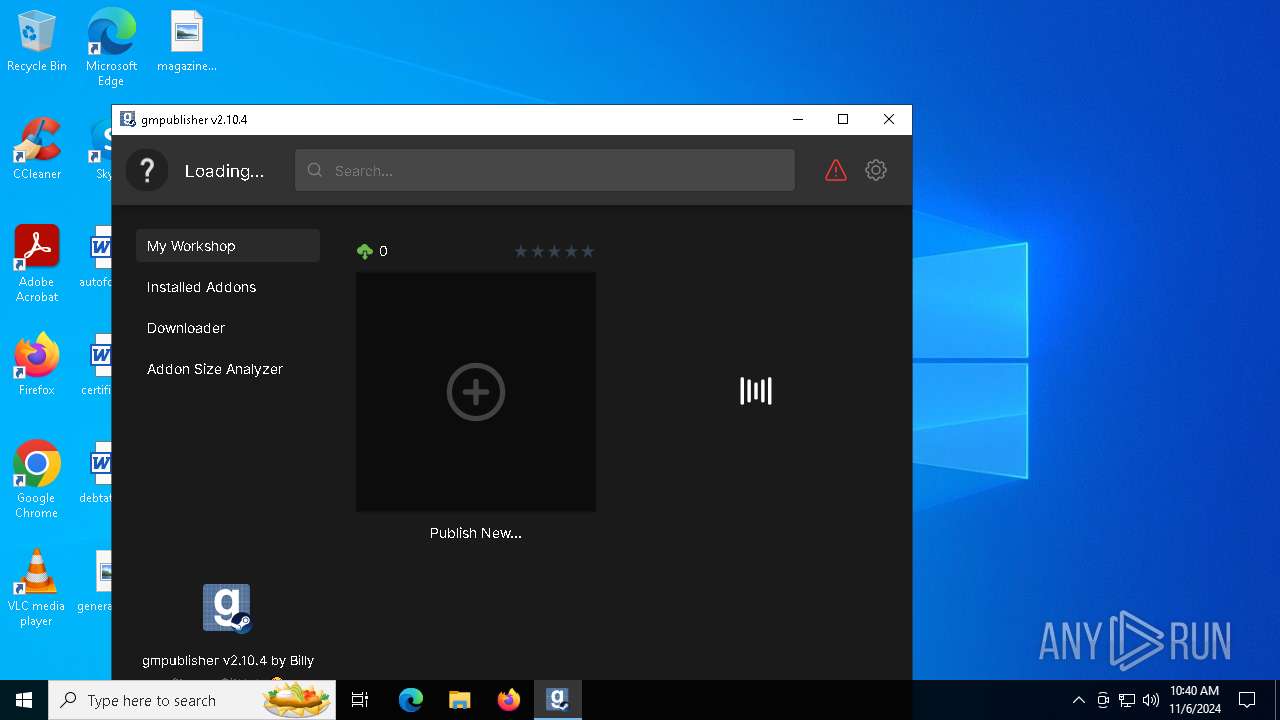Select My Workshop in the sidebar

pyautogui.click(x=228, y=246)
